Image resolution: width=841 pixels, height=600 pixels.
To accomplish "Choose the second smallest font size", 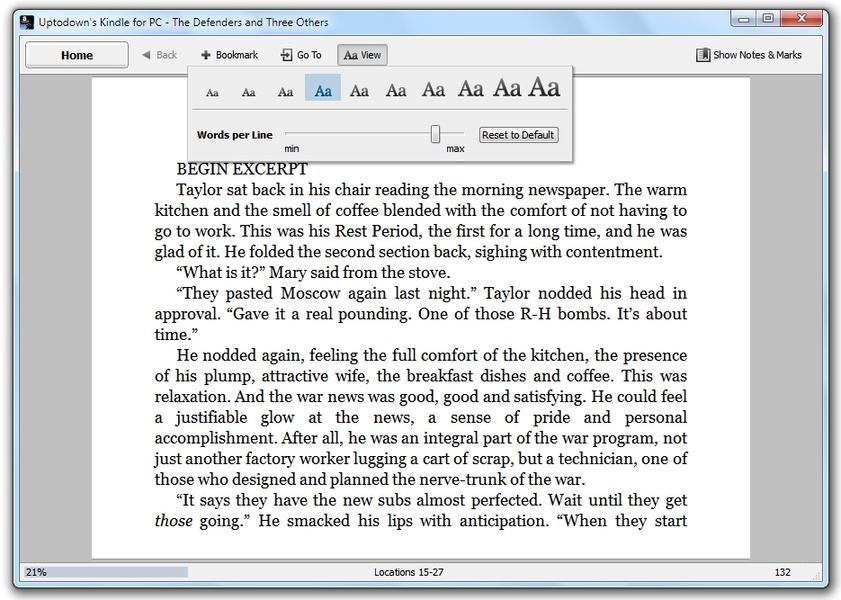I will [x=249, y=91].
